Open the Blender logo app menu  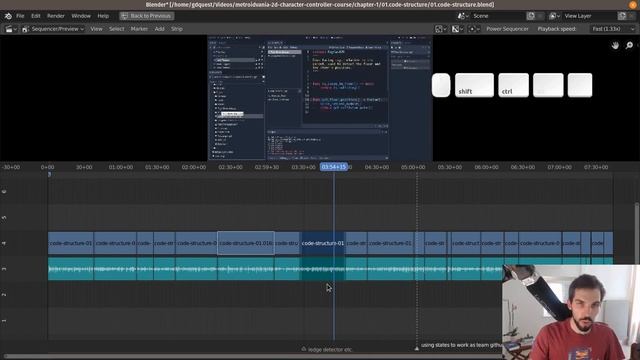(8, 16)
